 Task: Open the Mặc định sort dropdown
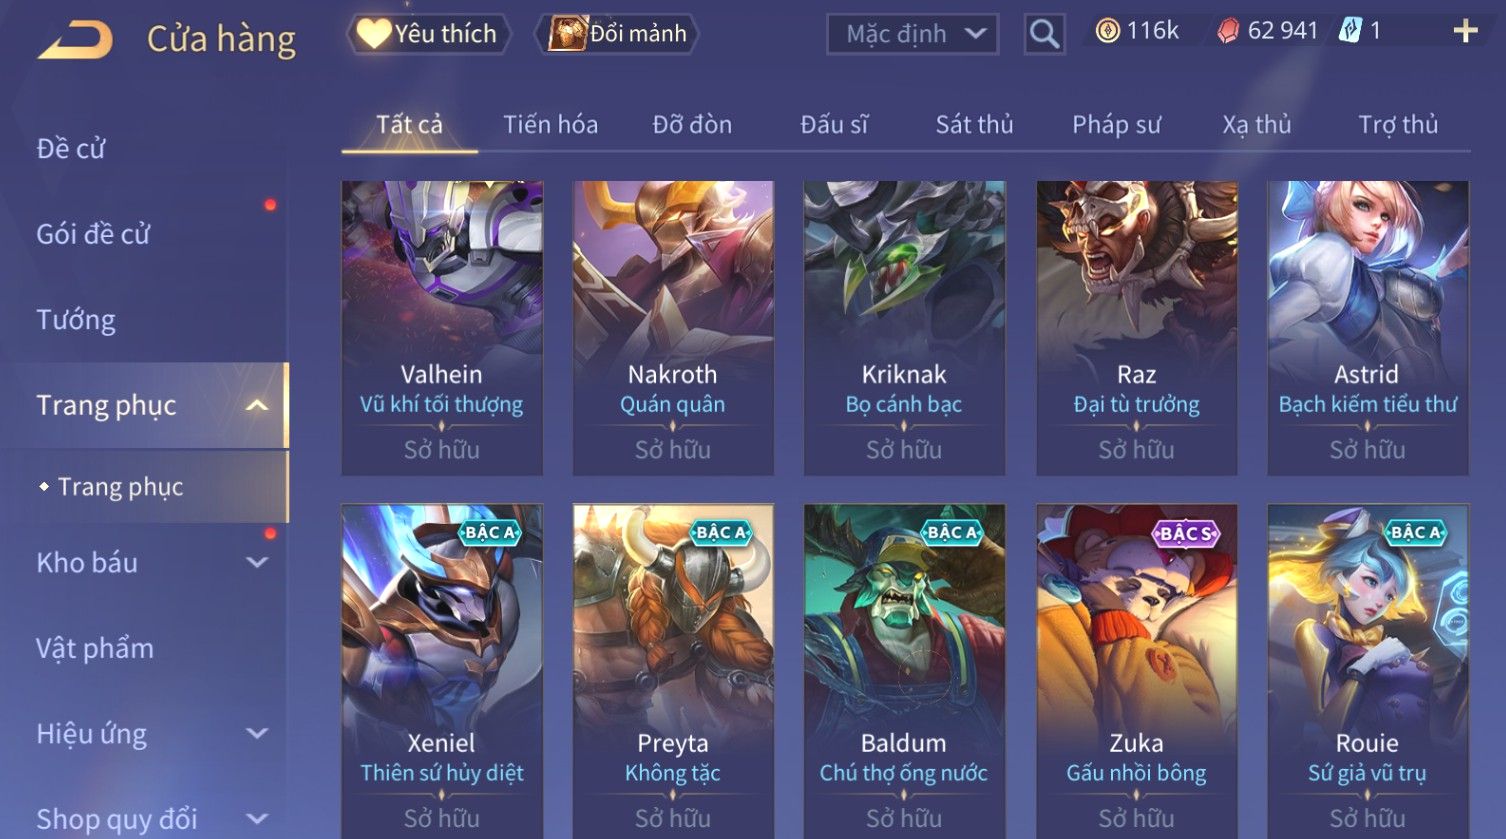pos(912,35)
